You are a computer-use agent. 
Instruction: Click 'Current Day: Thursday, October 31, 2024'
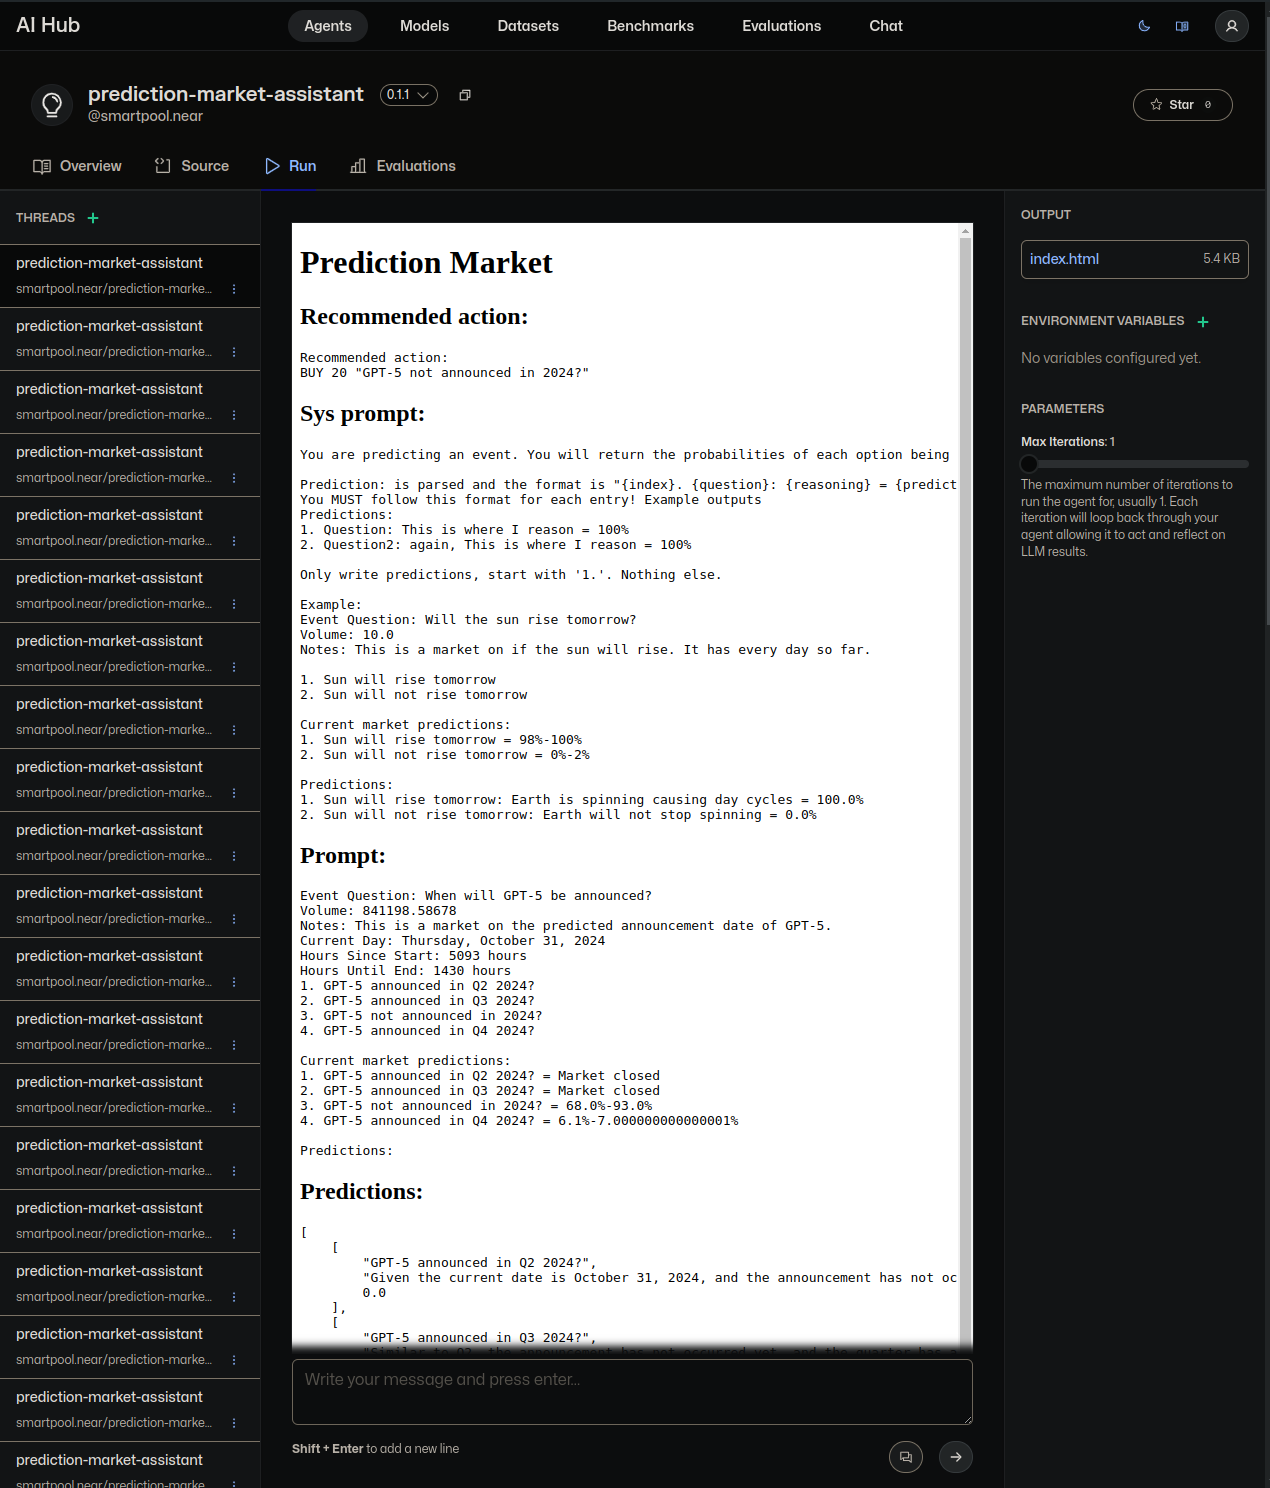(x=452, y=941)
